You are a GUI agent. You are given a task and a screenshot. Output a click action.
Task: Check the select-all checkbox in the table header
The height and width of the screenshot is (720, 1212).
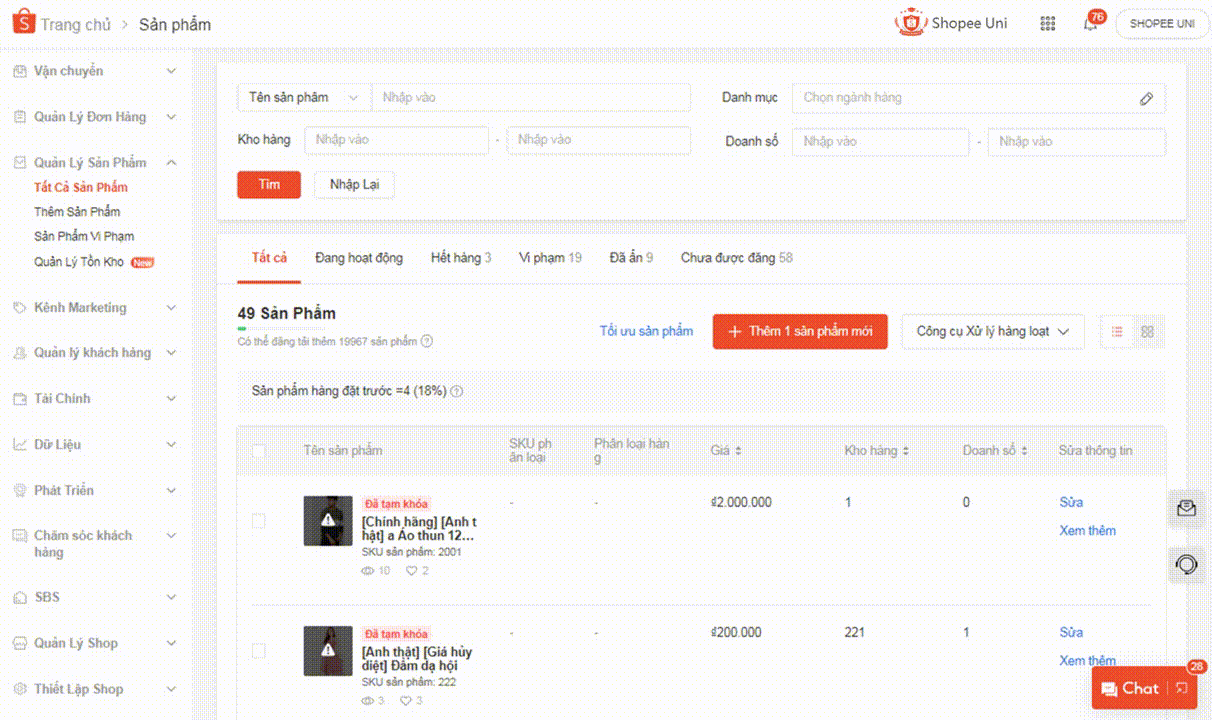(x=258, y=451)
